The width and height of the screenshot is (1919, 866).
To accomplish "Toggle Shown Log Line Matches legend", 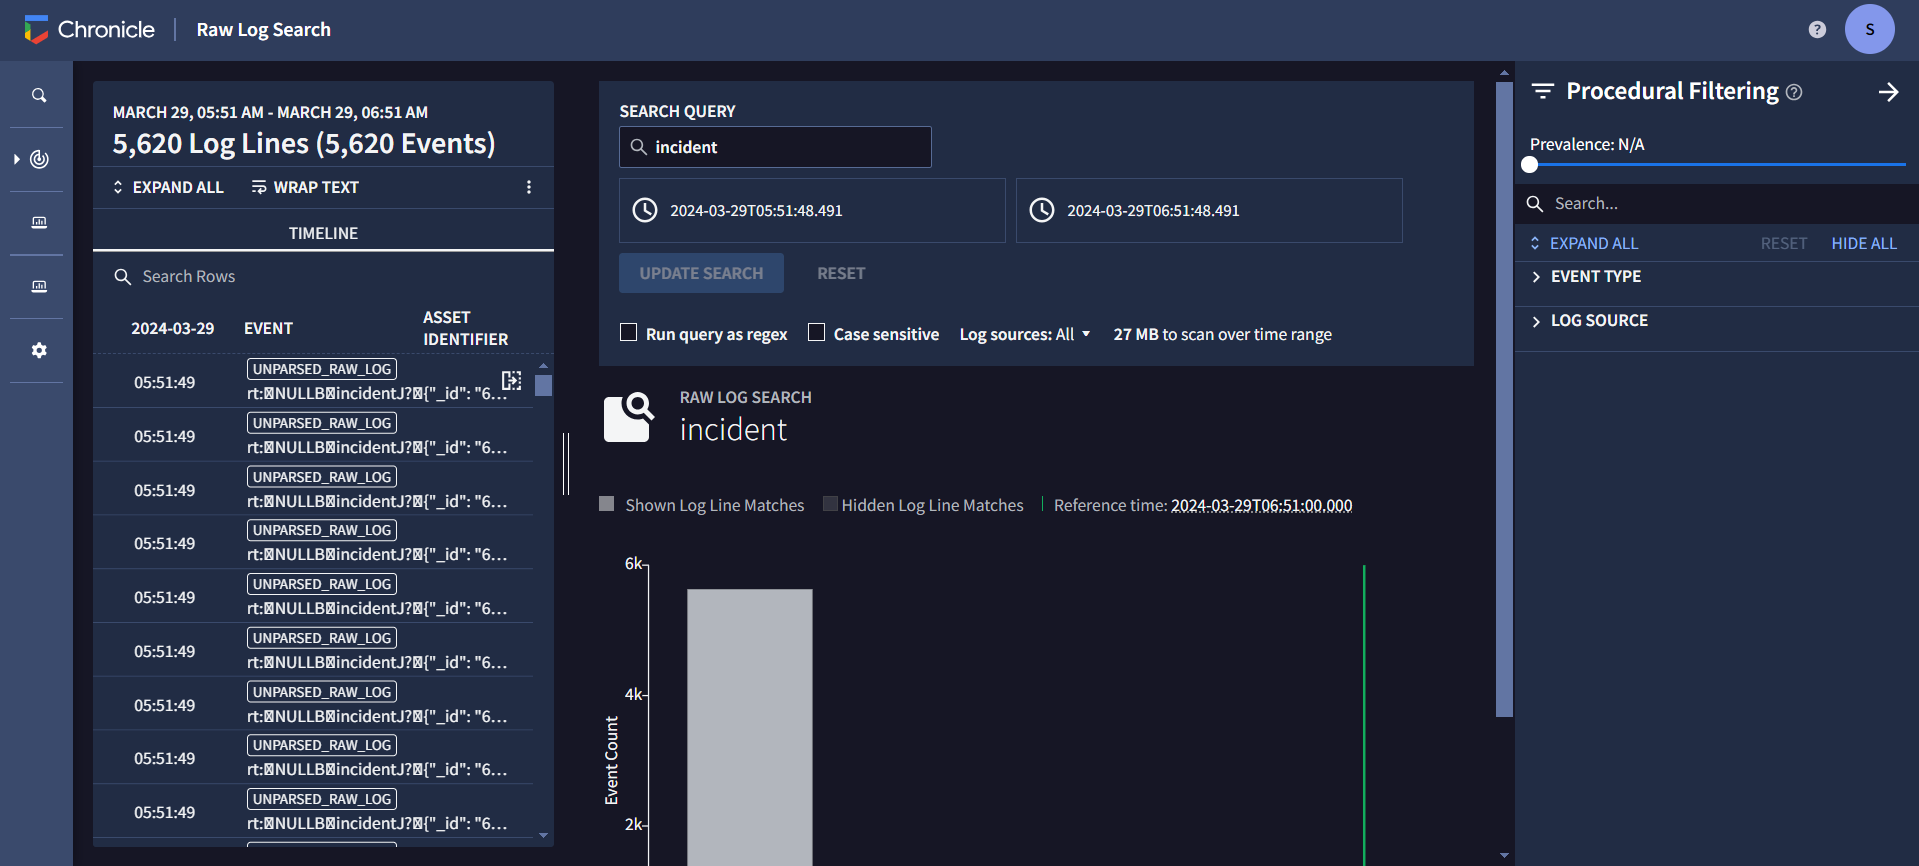I will tap(701, 505).
